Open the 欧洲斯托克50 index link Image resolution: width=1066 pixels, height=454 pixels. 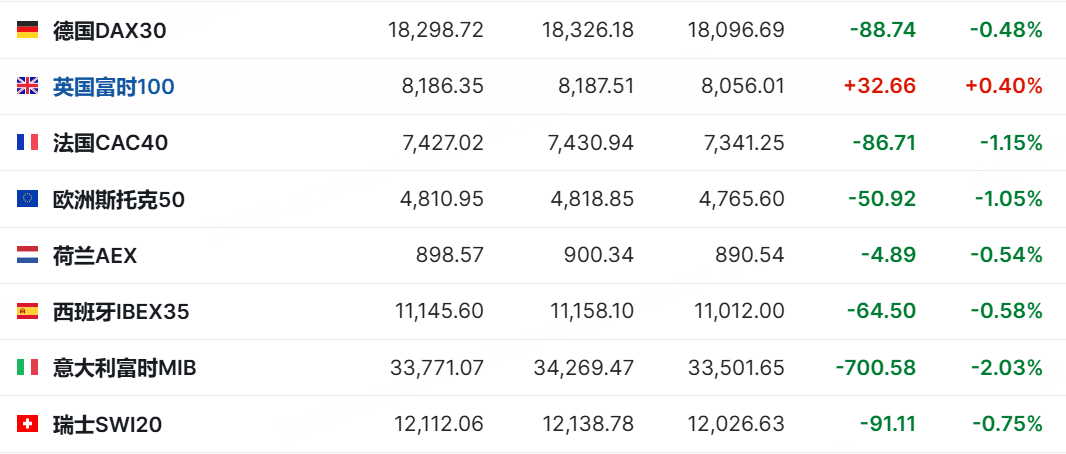point(119,199)
